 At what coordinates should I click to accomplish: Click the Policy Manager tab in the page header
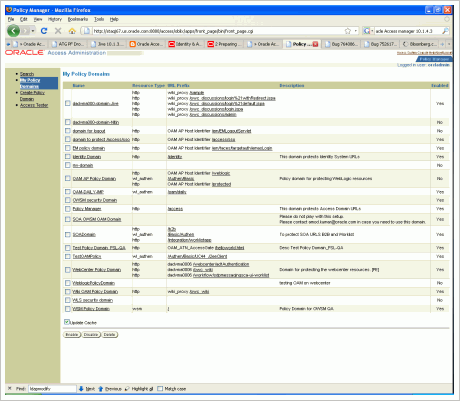(x=434, y=59)
